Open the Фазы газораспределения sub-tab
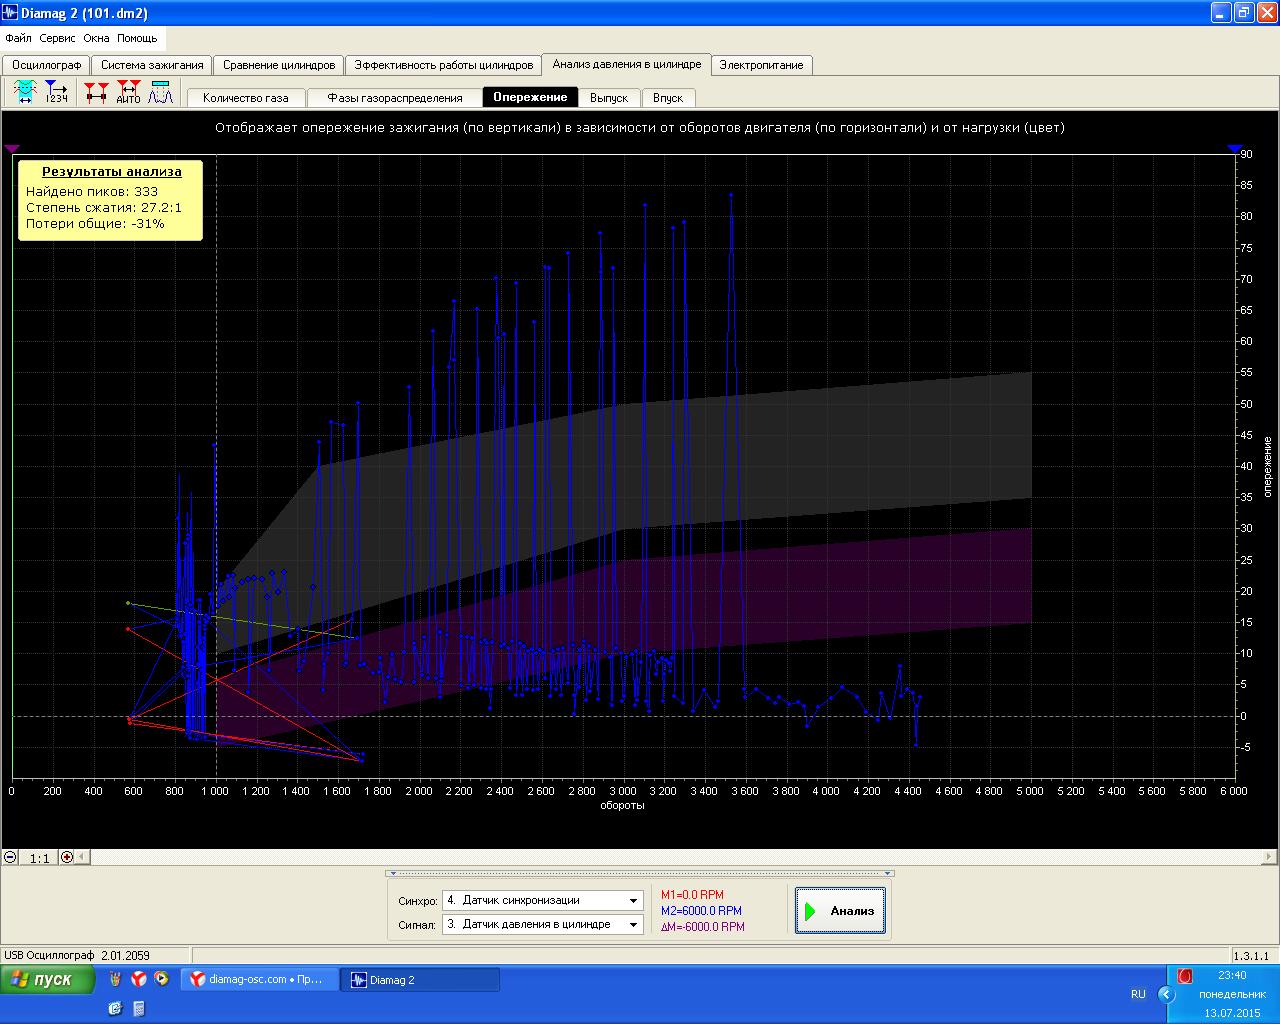The image size is (1280, 1024). (x=395, y=98)
